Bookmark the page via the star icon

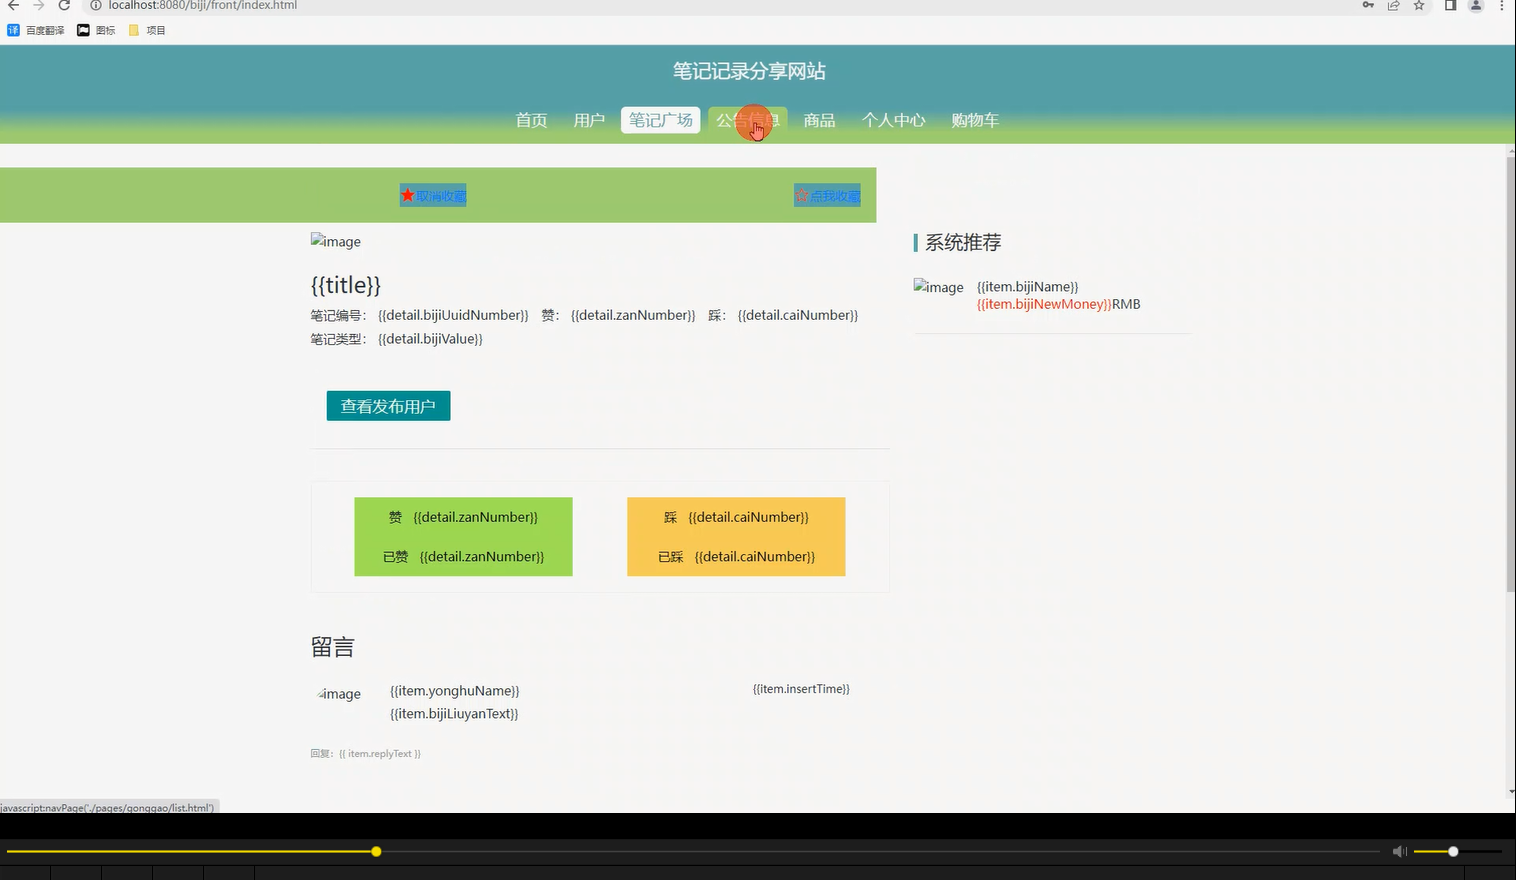coord(1419,6)
